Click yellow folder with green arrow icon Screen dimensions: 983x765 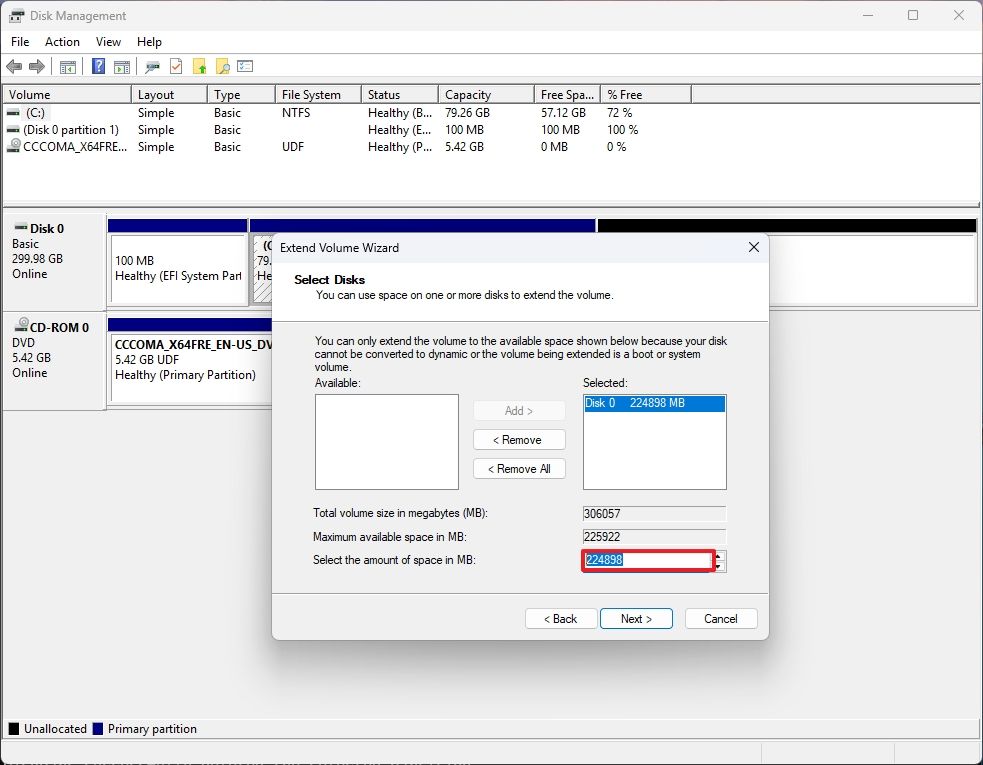[199, 67]
